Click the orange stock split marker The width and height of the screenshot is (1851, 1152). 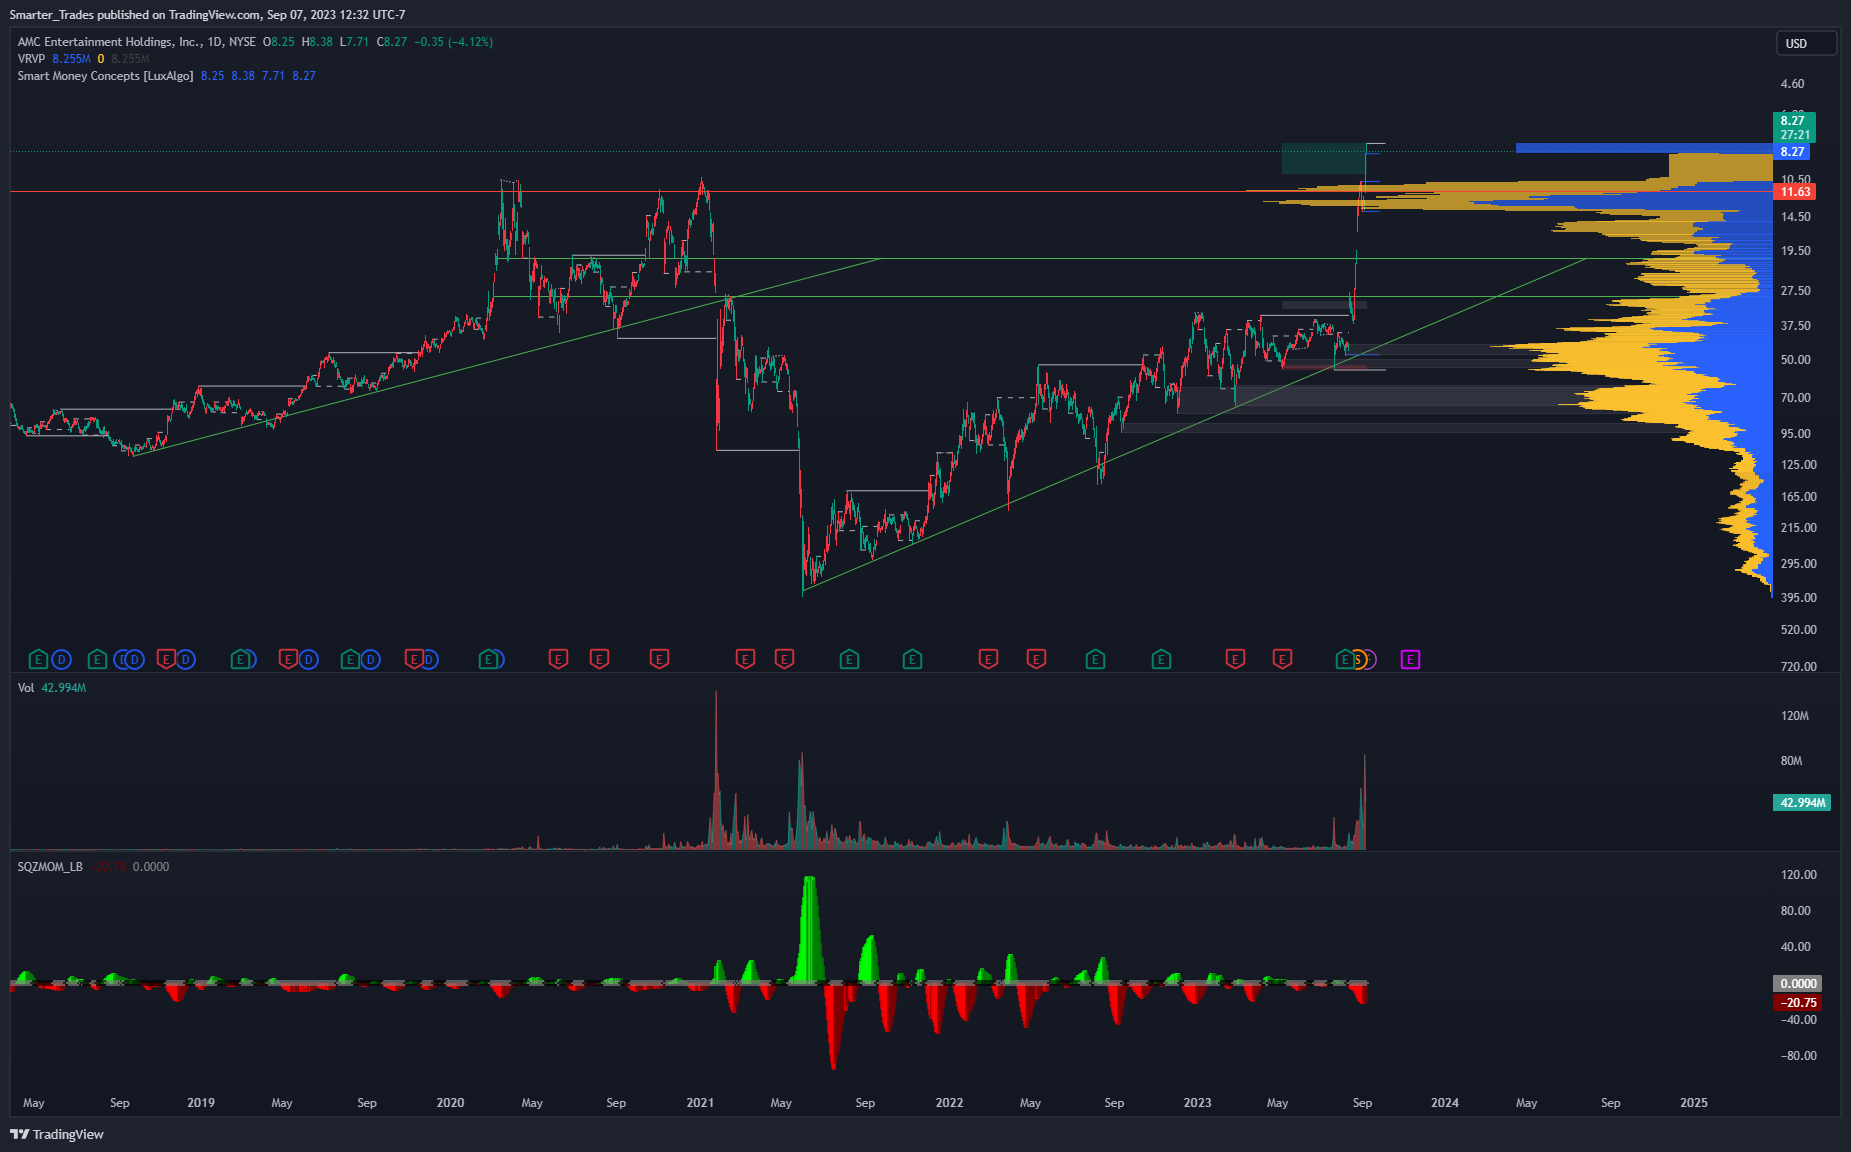[x=1358, y=659]
